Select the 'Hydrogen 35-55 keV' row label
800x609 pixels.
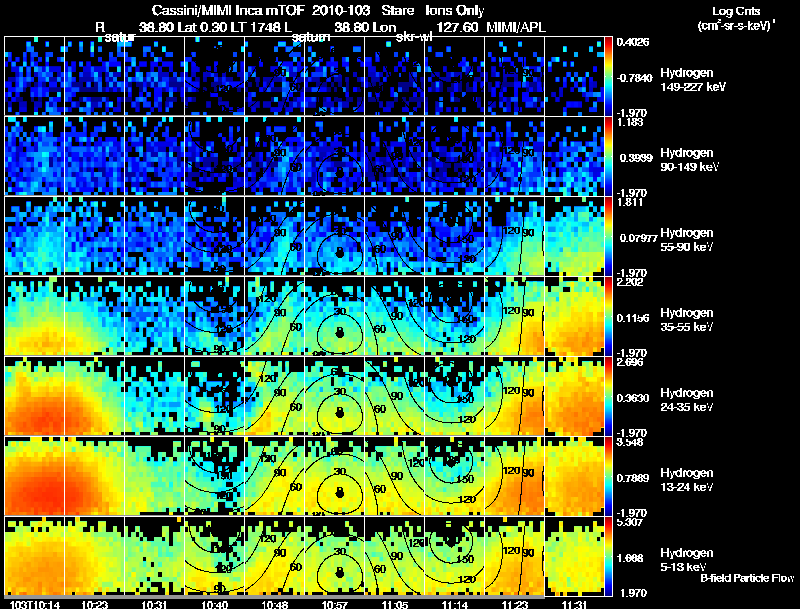pos(687,320)
